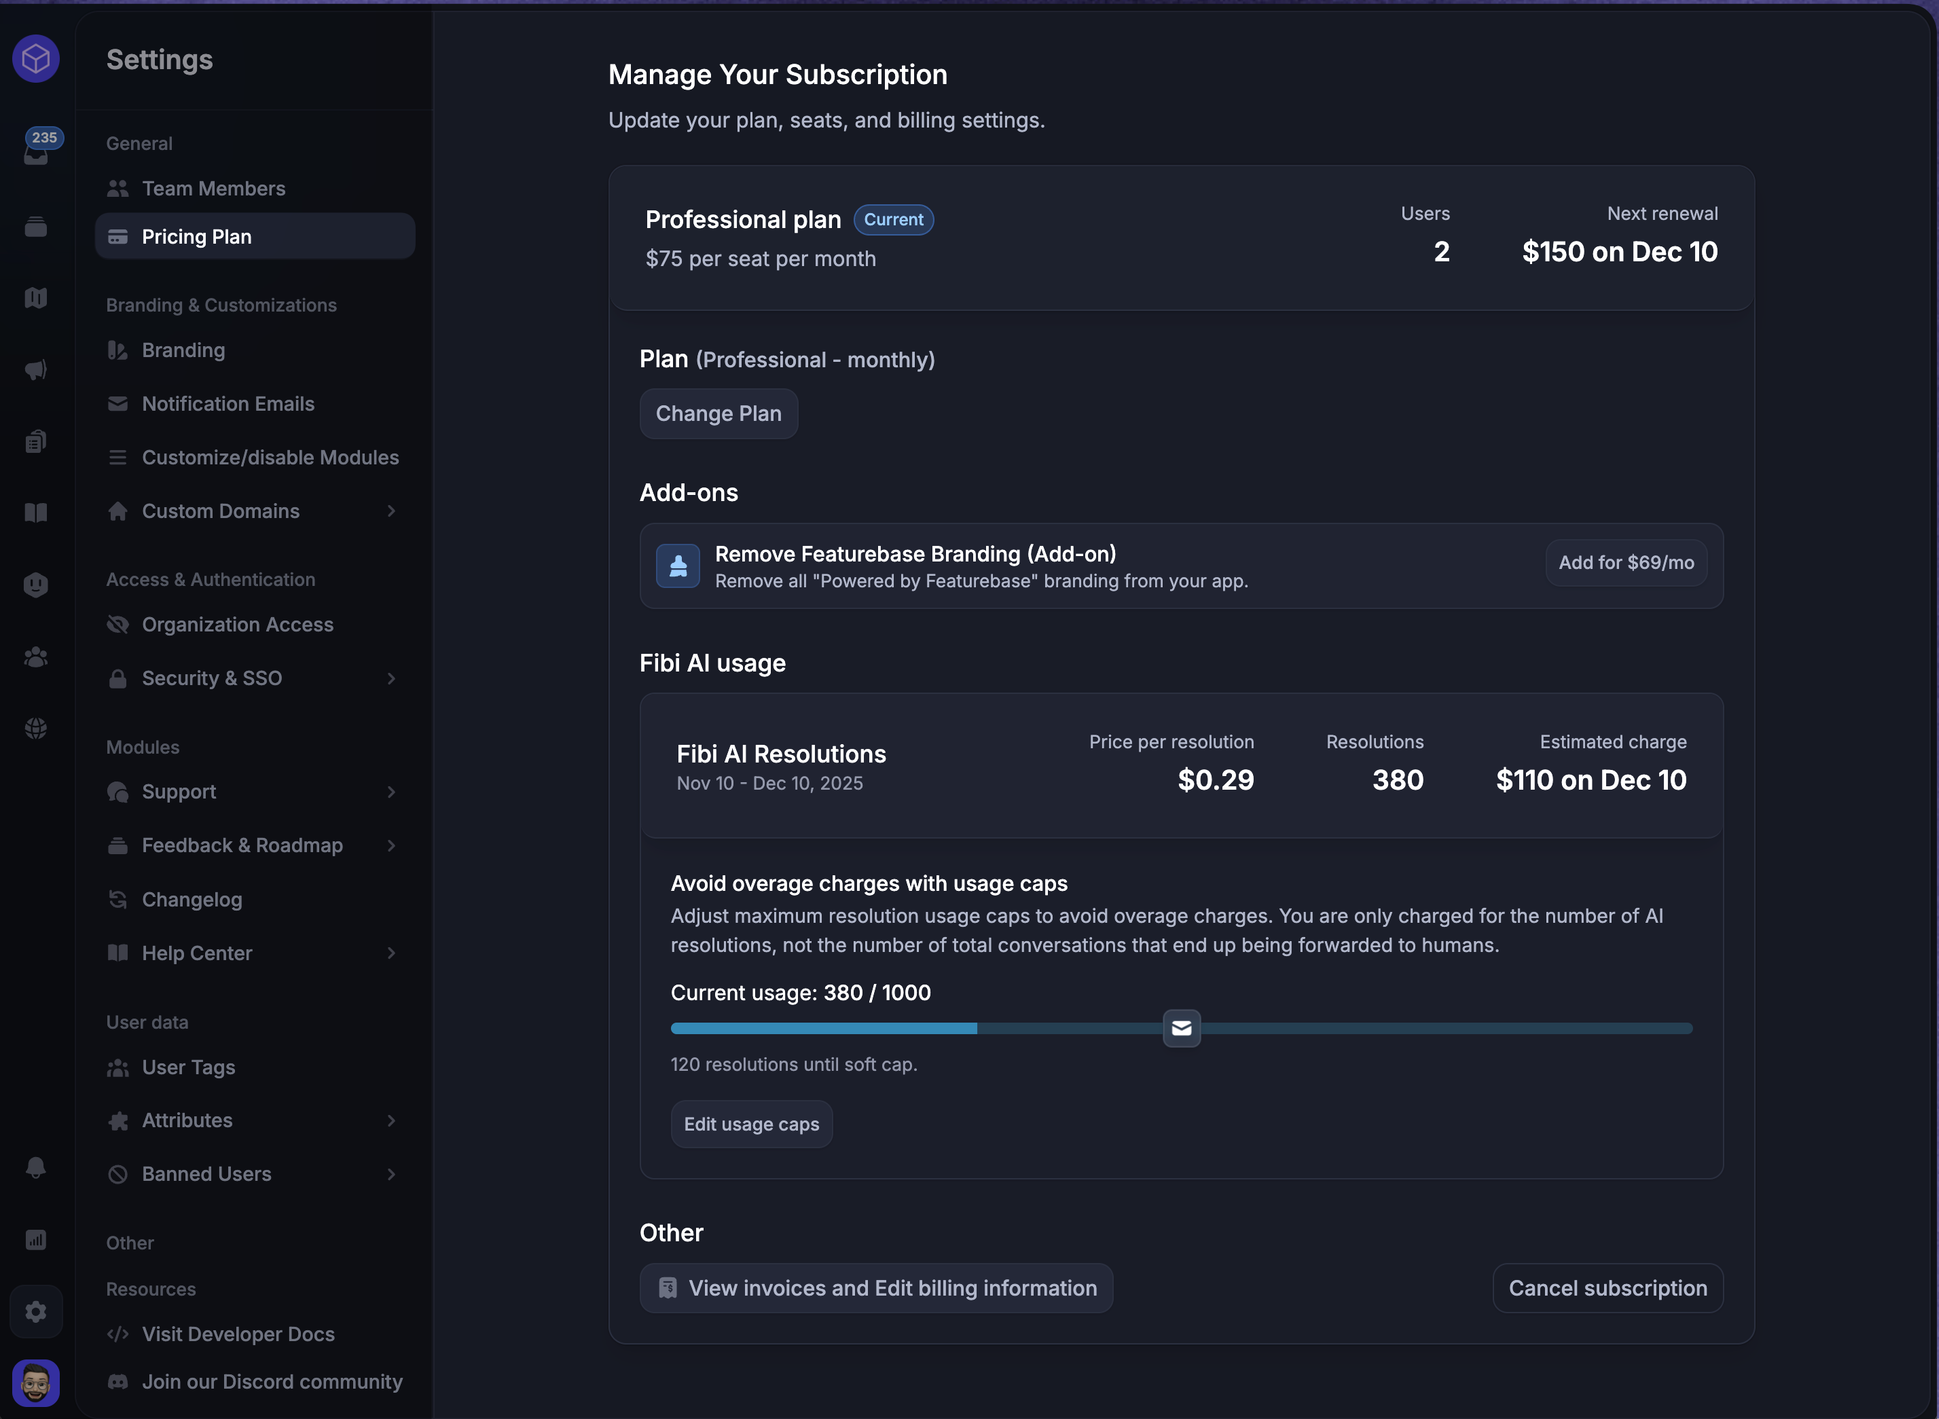Open the help center book icon in rail

[x=36, y=513]
